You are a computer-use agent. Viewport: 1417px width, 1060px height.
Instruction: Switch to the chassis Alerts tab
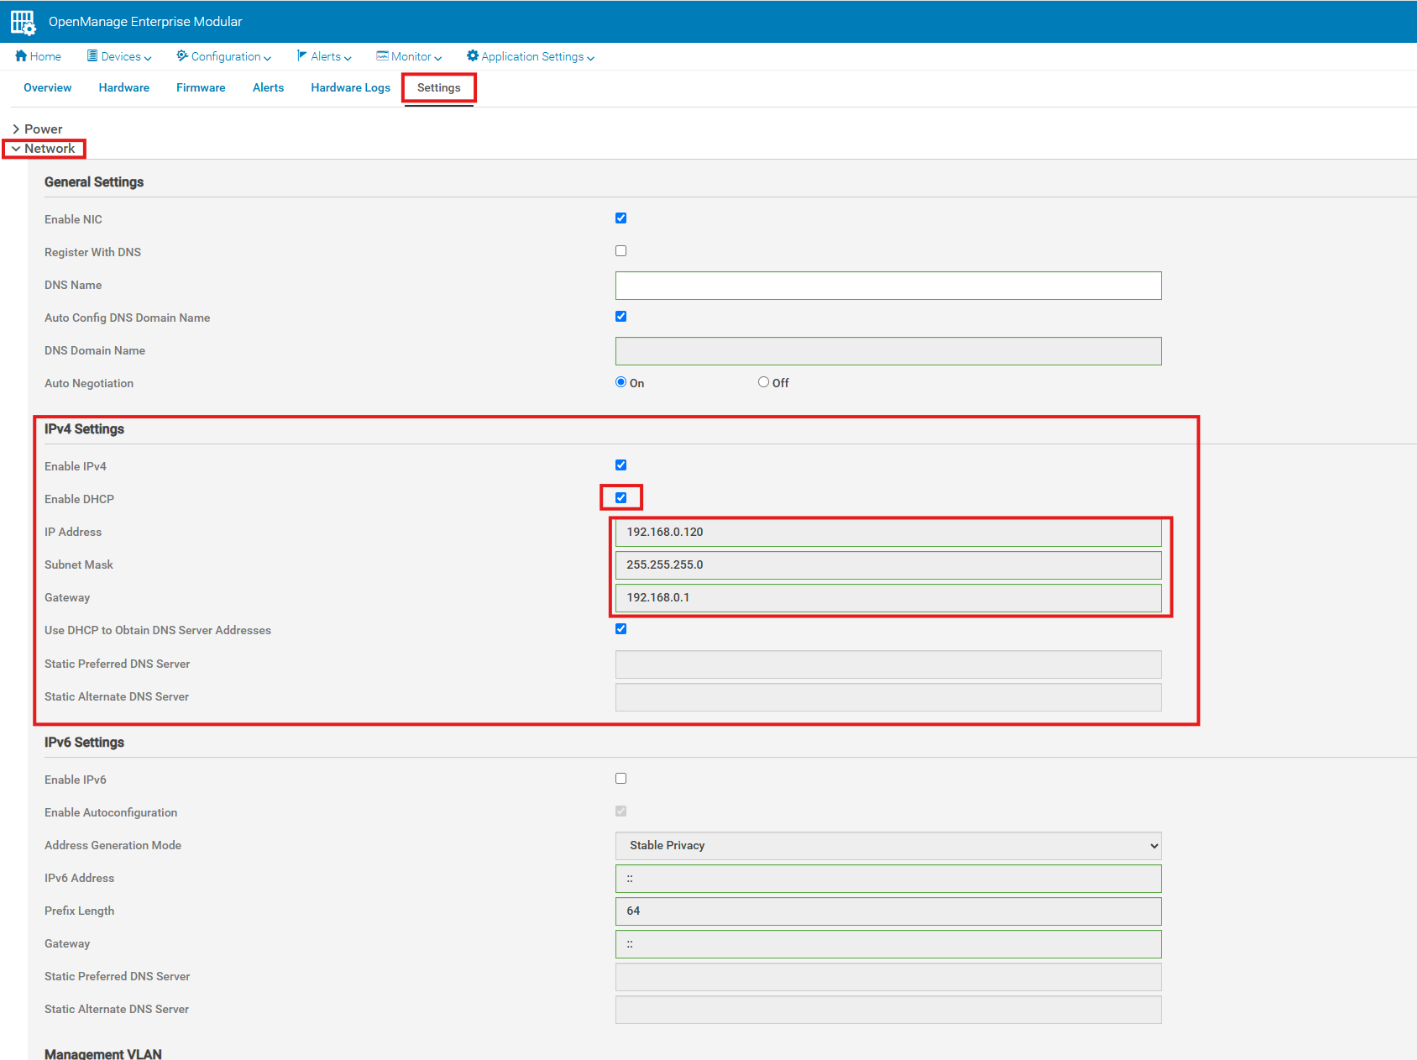[268, 88]
